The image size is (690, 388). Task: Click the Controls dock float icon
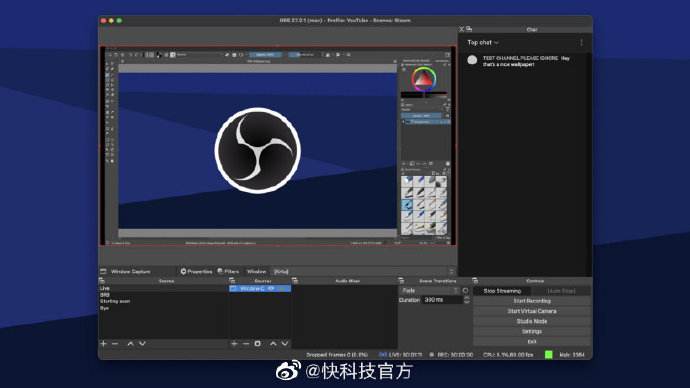pyautogui.click(x=475, y=281)
